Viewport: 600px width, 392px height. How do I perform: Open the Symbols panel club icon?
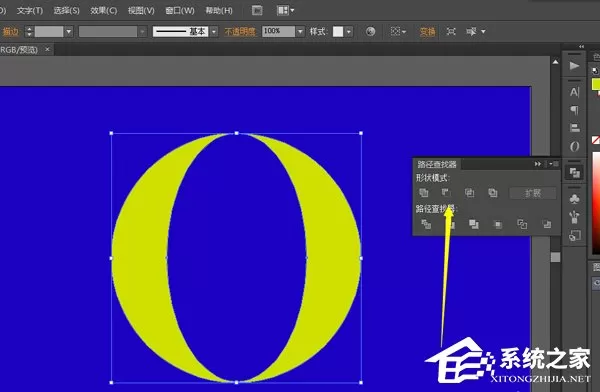pyautogui.click(x=574, y=199)
